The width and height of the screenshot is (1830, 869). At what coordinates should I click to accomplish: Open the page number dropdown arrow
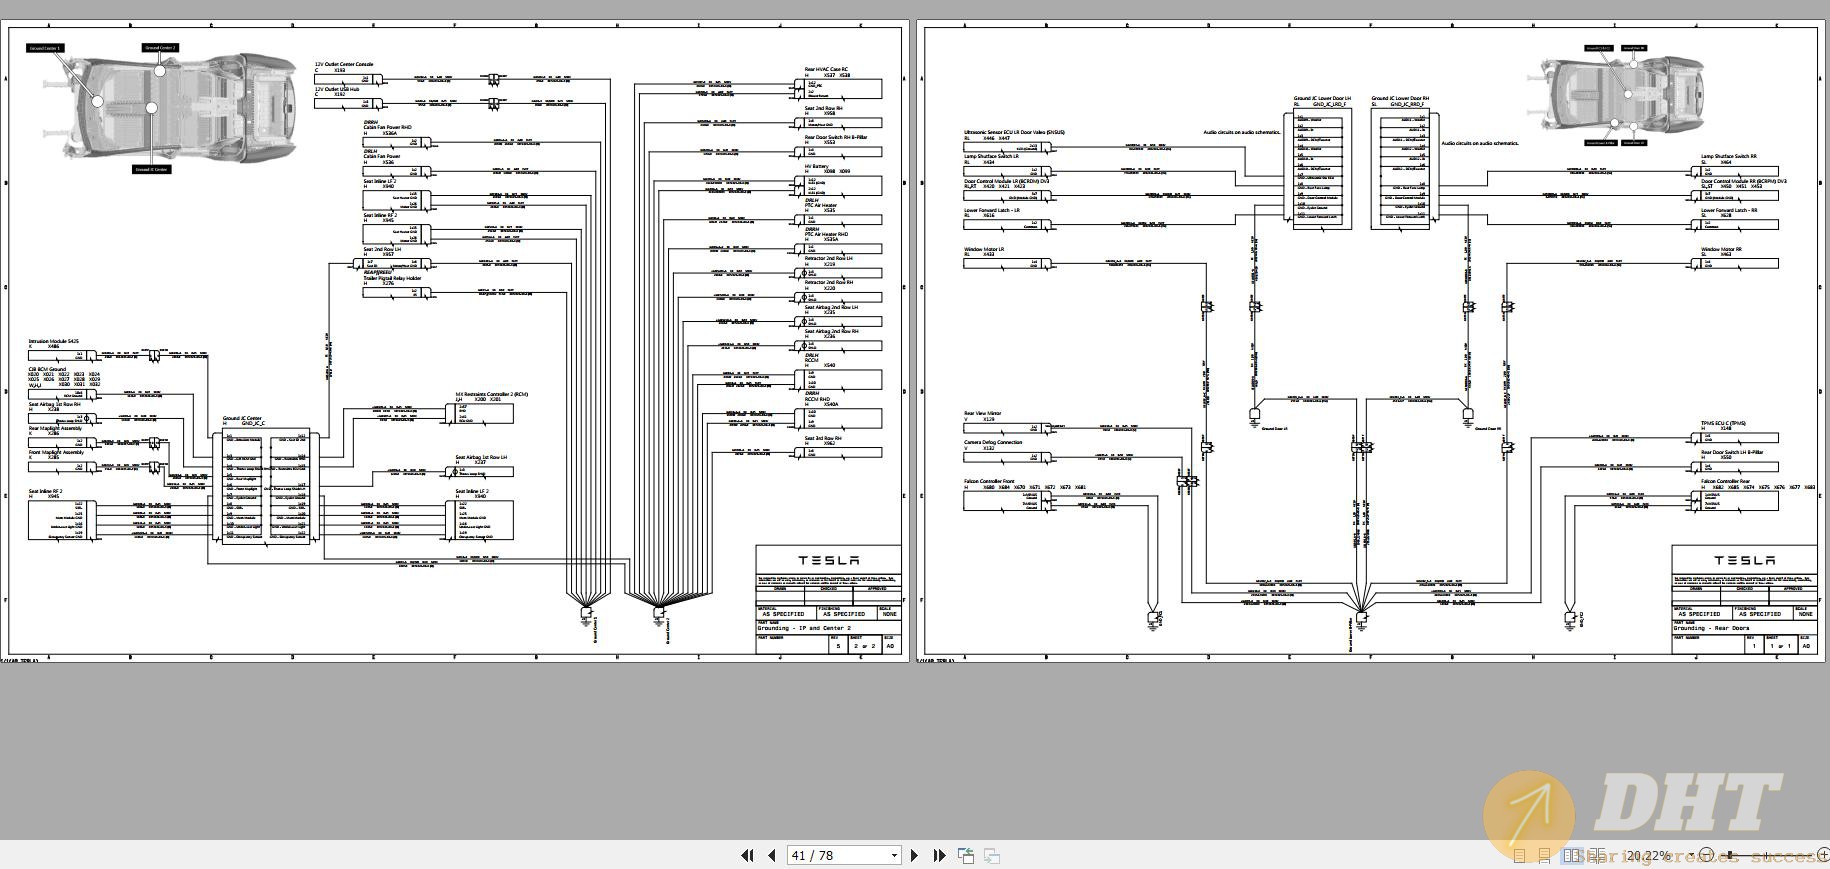point(894,856)
